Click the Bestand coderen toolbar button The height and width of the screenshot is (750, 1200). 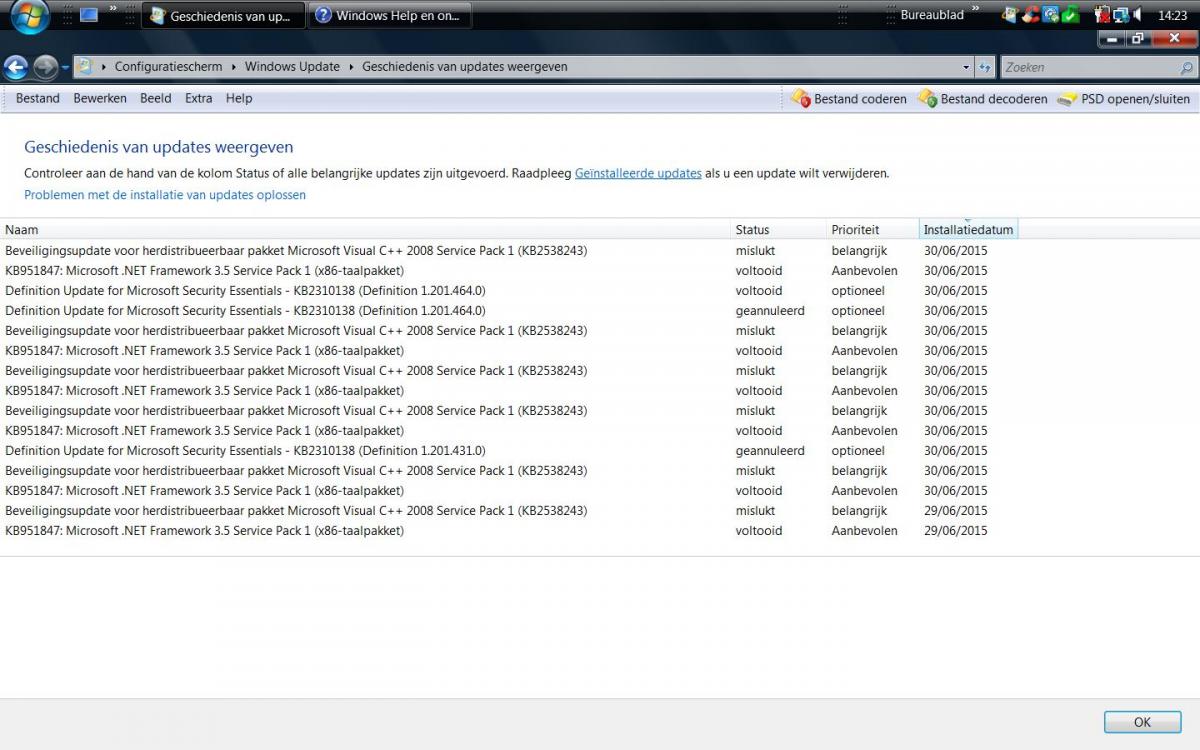coord(848,99)
